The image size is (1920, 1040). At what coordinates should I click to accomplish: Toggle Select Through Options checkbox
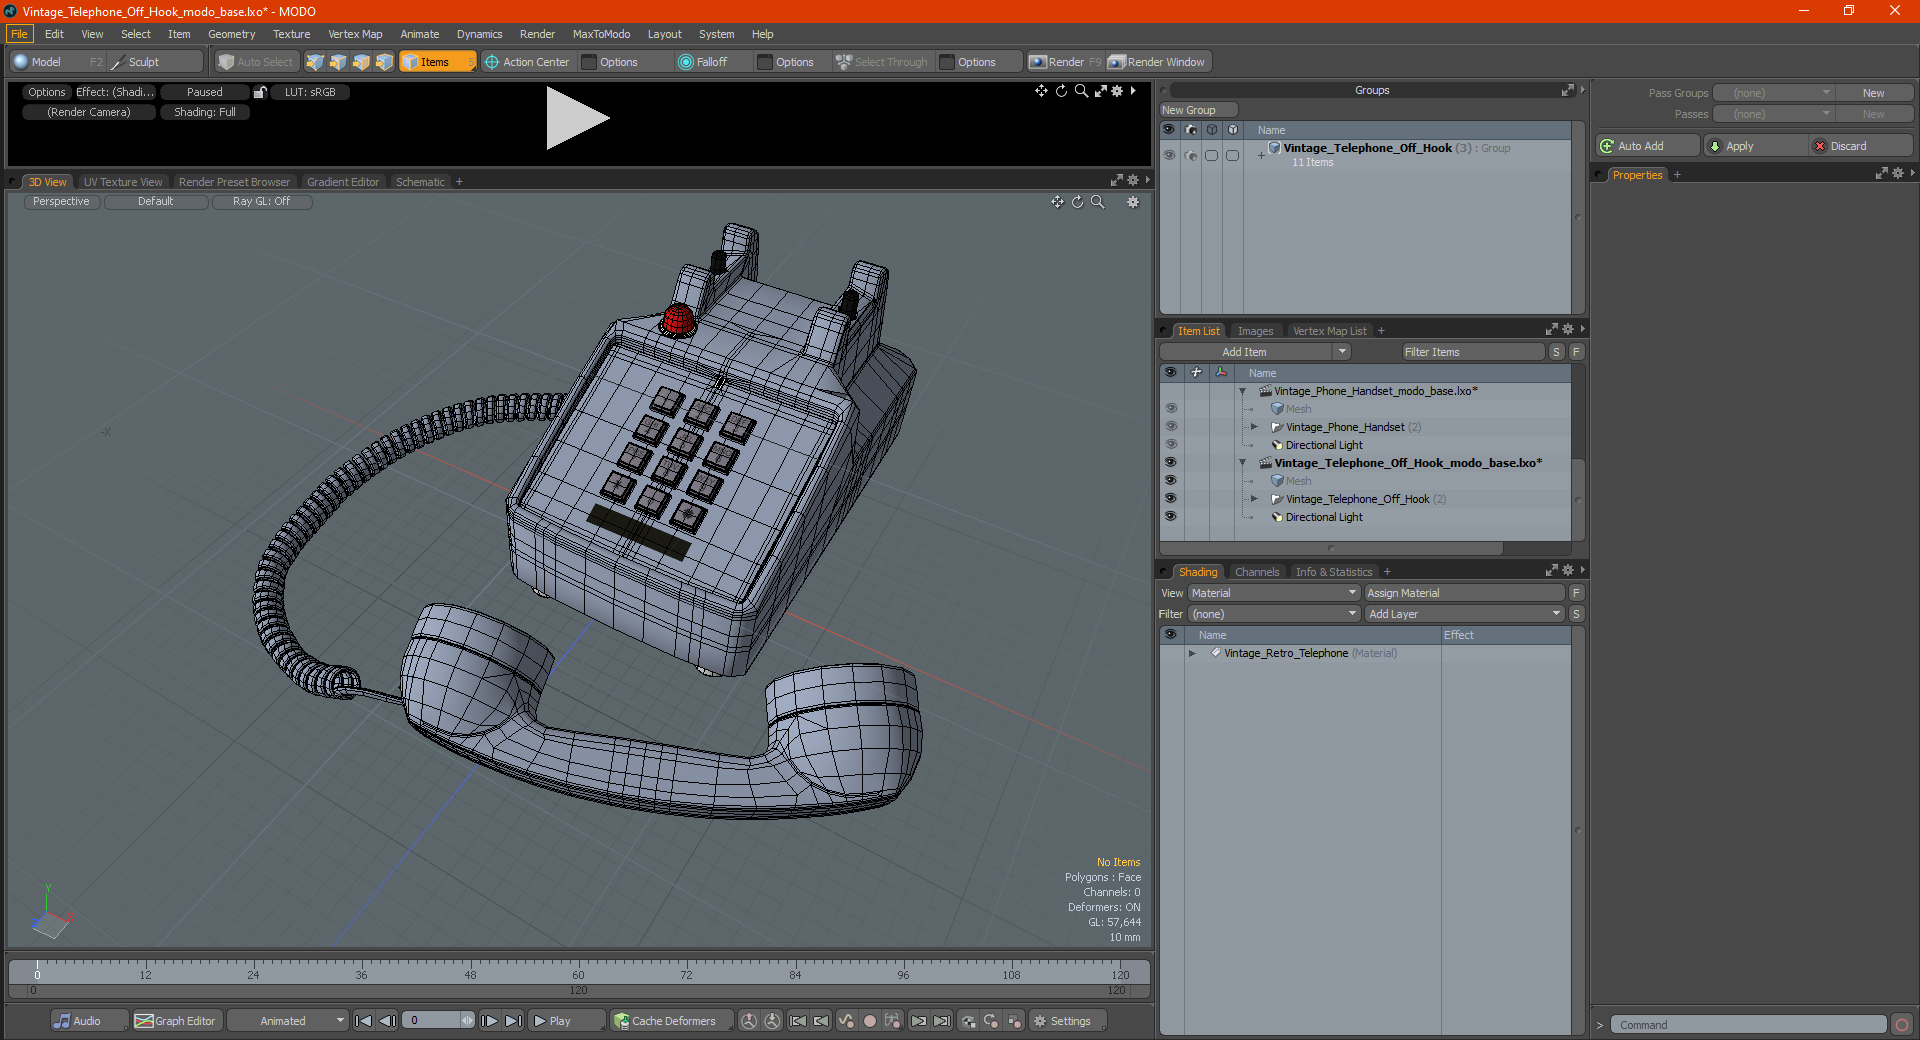[x=947, y=62]
